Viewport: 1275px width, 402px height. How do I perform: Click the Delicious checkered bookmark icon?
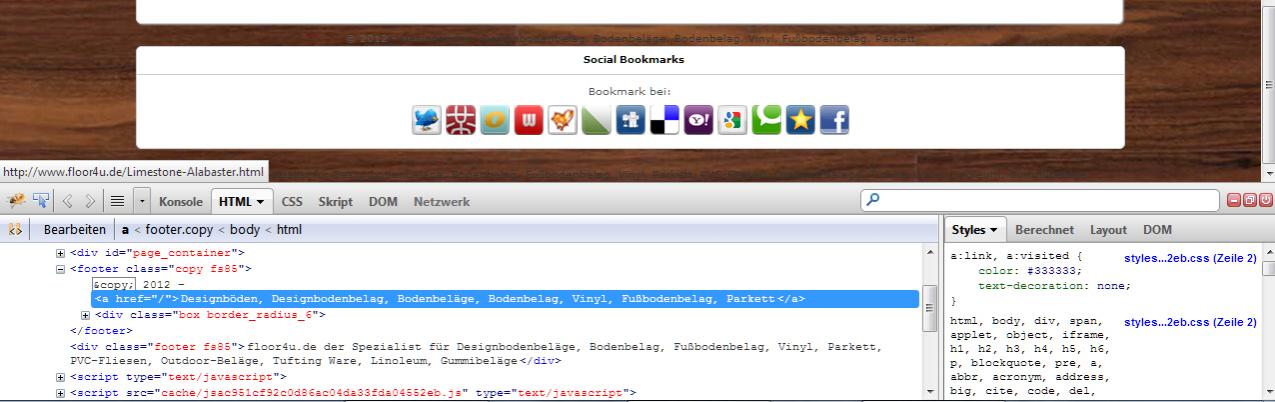[x=664, y=121]
